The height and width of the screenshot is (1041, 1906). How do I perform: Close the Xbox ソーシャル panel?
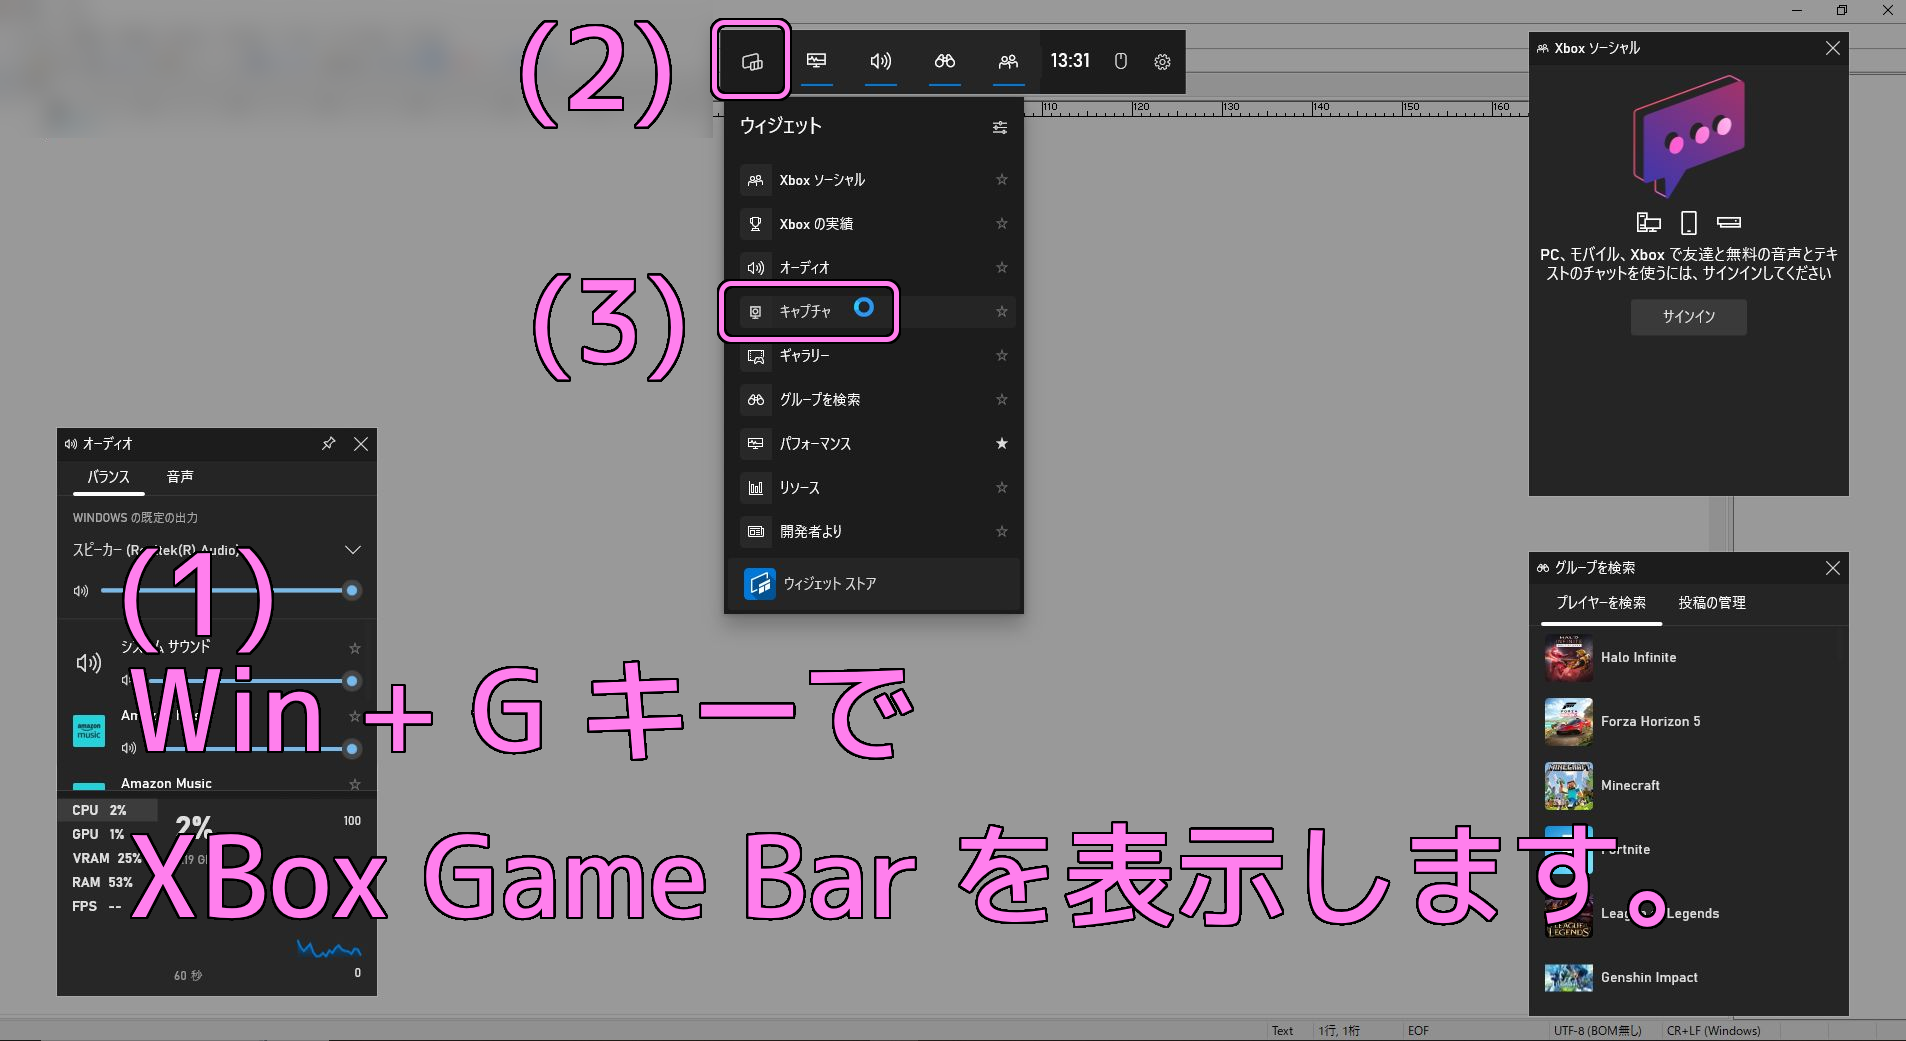pos(1832,48)
